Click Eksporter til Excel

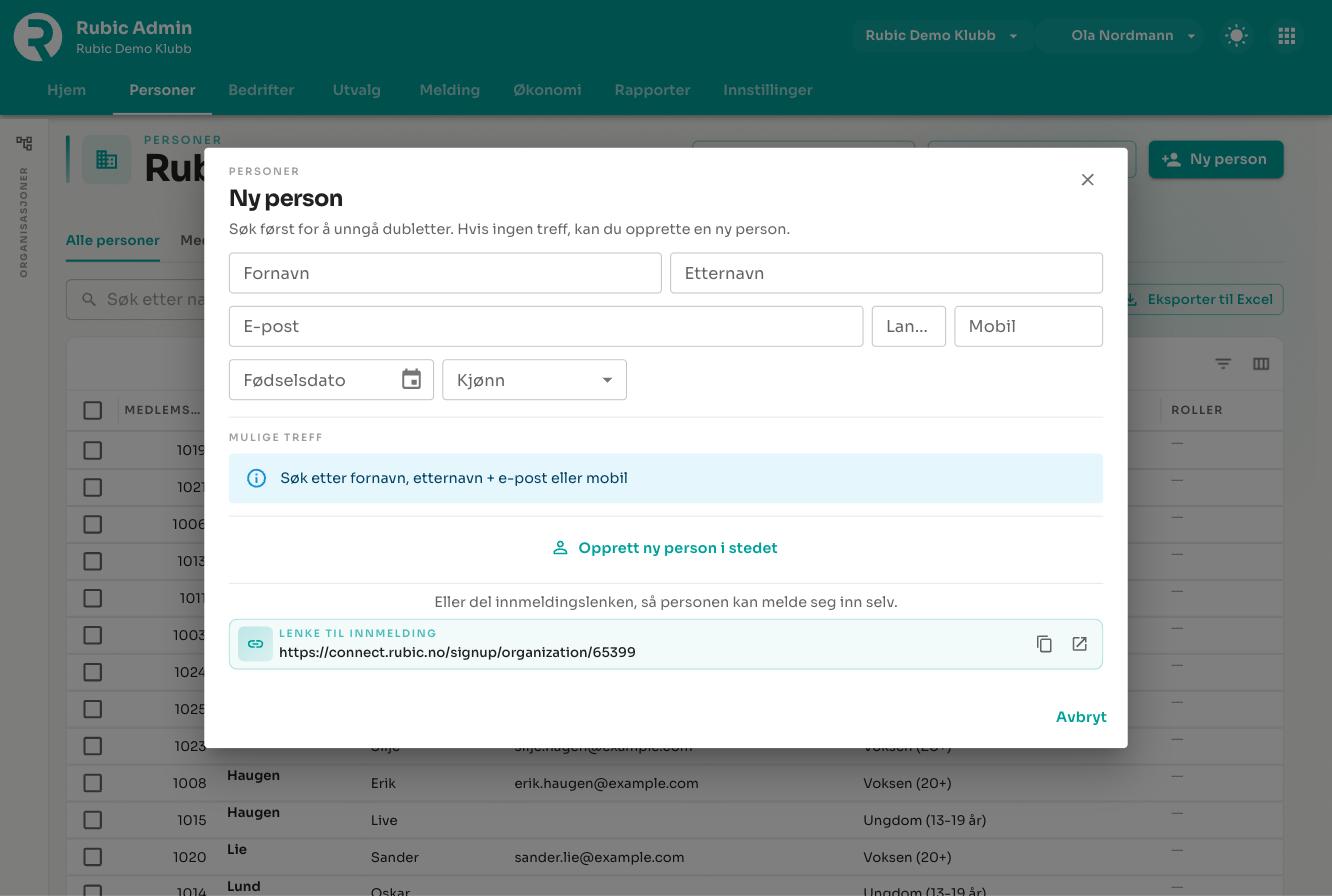(1199, 299)
